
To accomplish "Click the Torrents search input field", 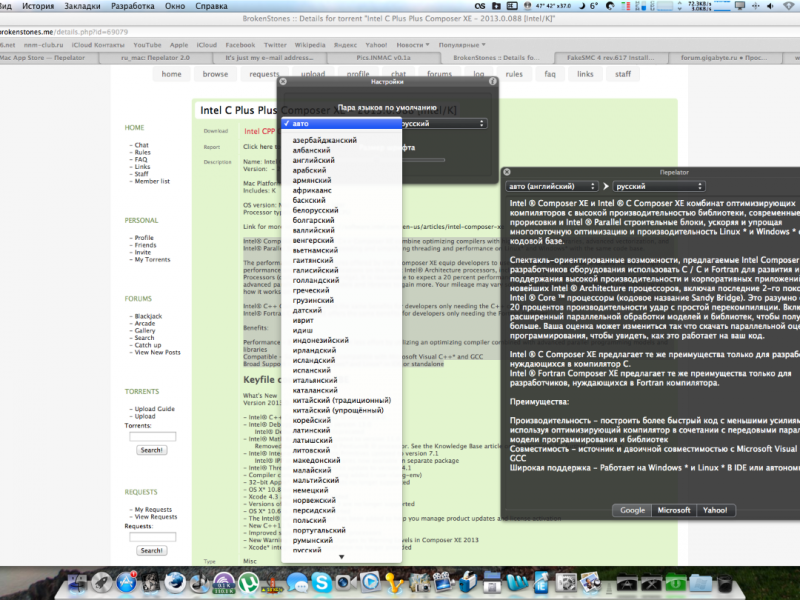I will pyautogui.click(x=153, y=436).
